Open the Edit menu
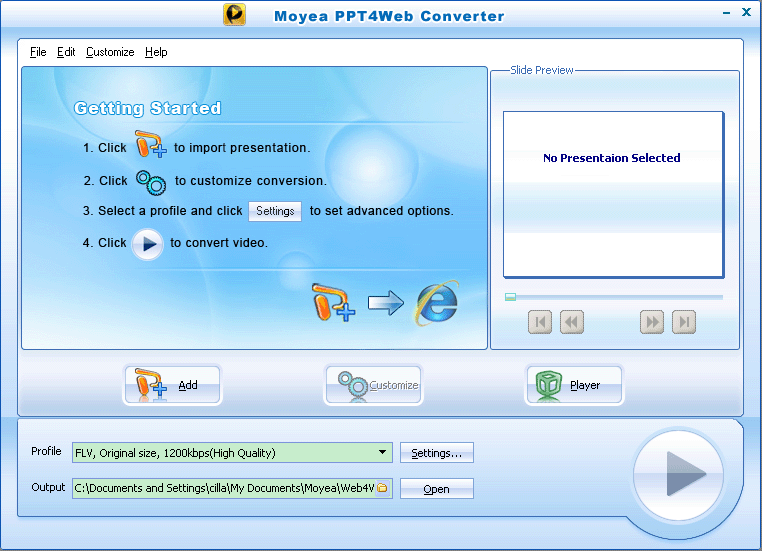This screenshot has height=551, width=762. (x=66, y=52)
